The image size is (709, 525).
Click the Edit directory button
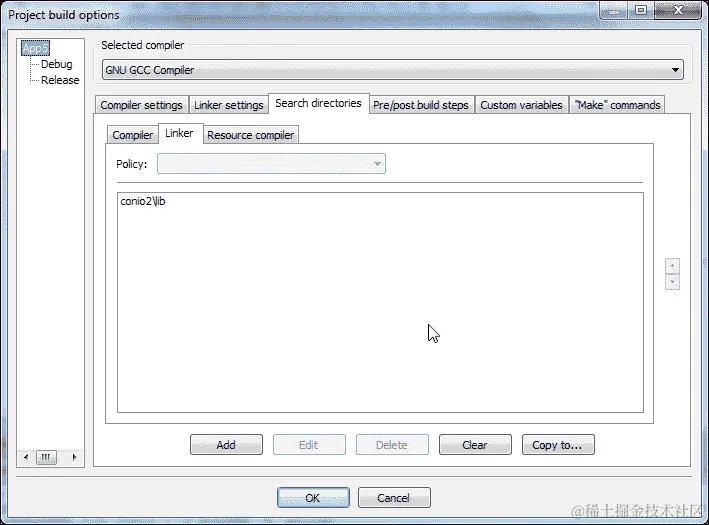coord(309,445)
